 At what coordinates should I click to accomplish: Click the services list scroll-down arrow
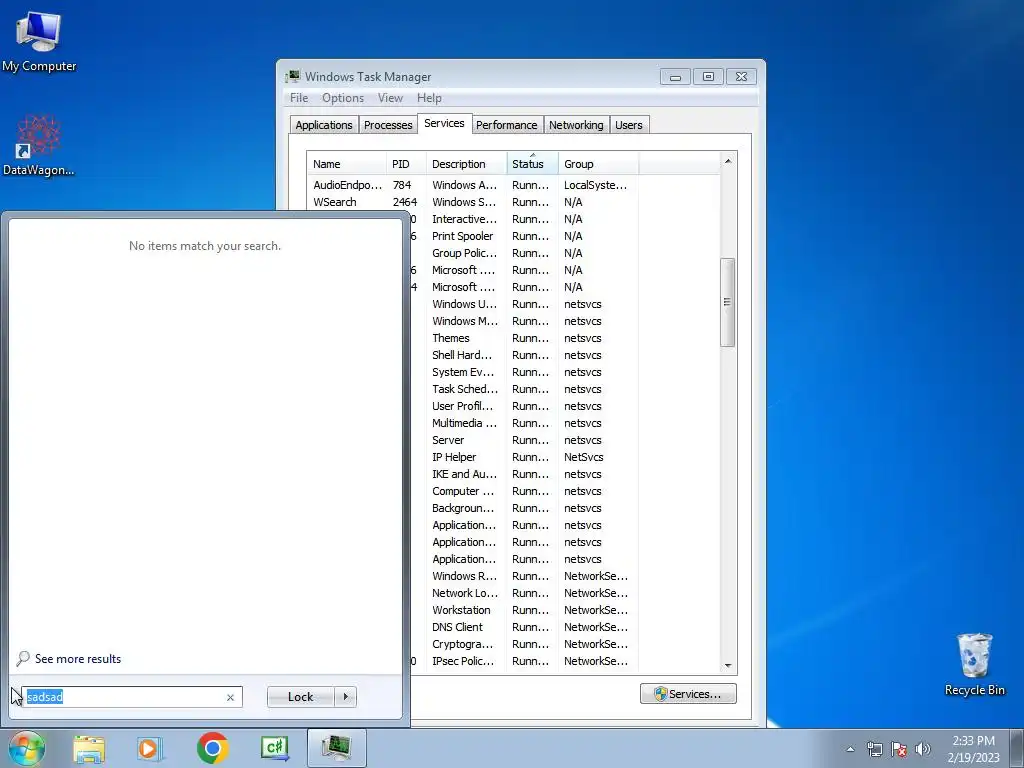point(728,666)
